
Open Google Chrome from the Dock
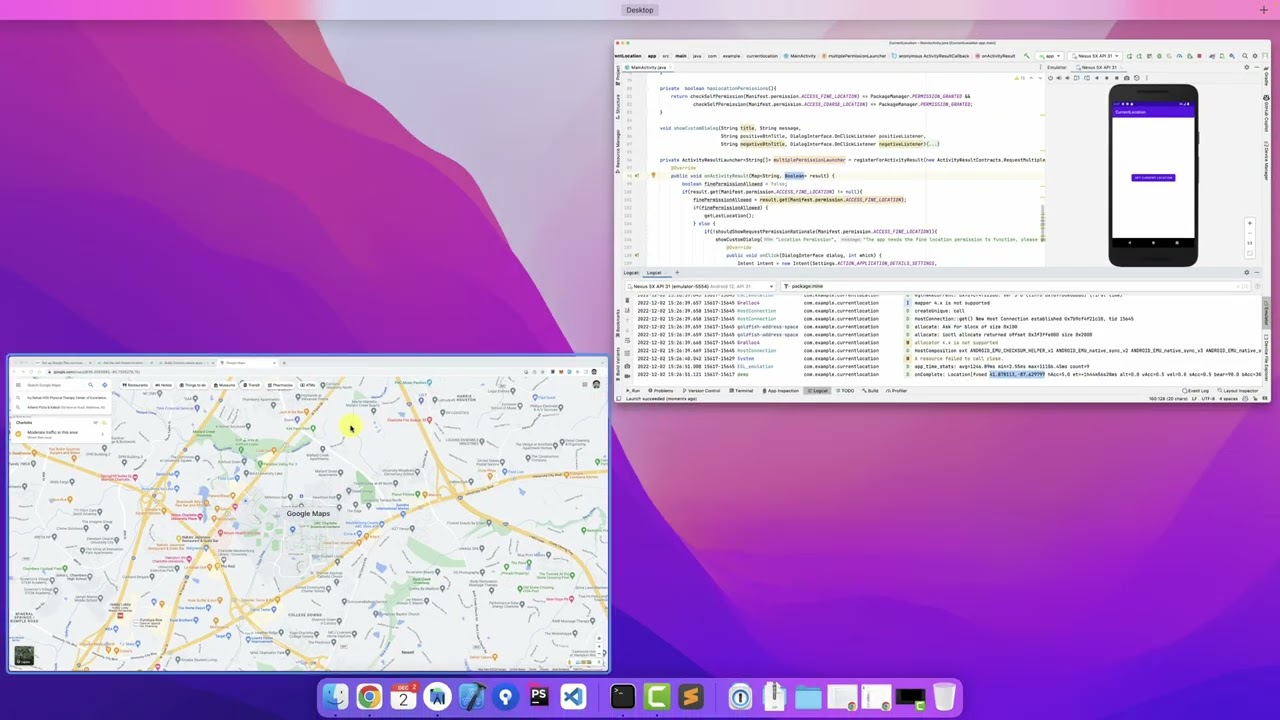pos(369,697)
